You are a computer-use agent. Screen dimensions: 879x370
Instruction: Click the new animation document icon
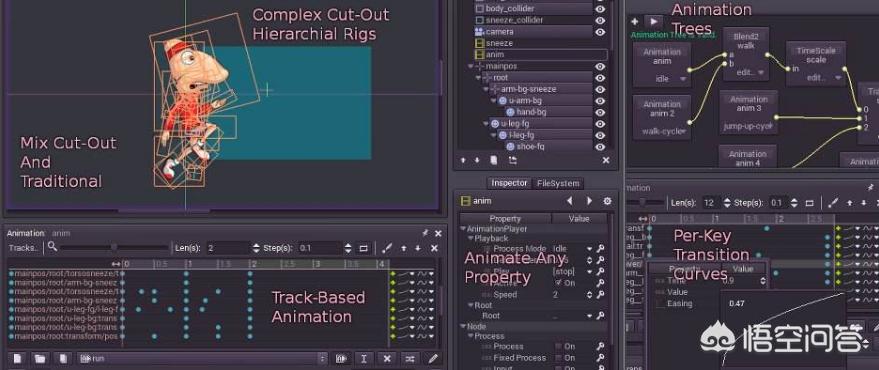pos(17,358)
